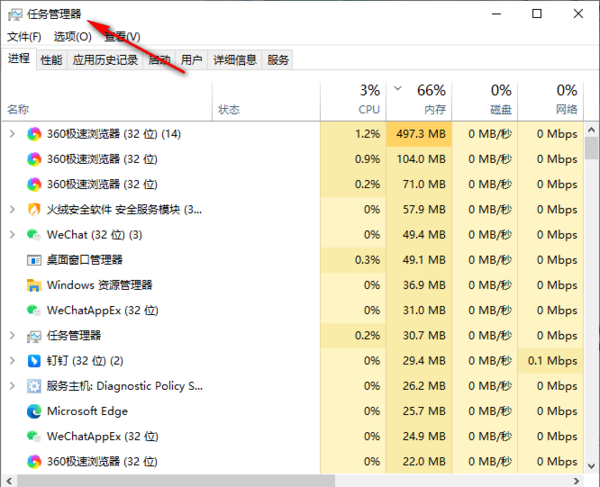
Task: Click the 0.3% CPU cell
Action: (353, 260)
